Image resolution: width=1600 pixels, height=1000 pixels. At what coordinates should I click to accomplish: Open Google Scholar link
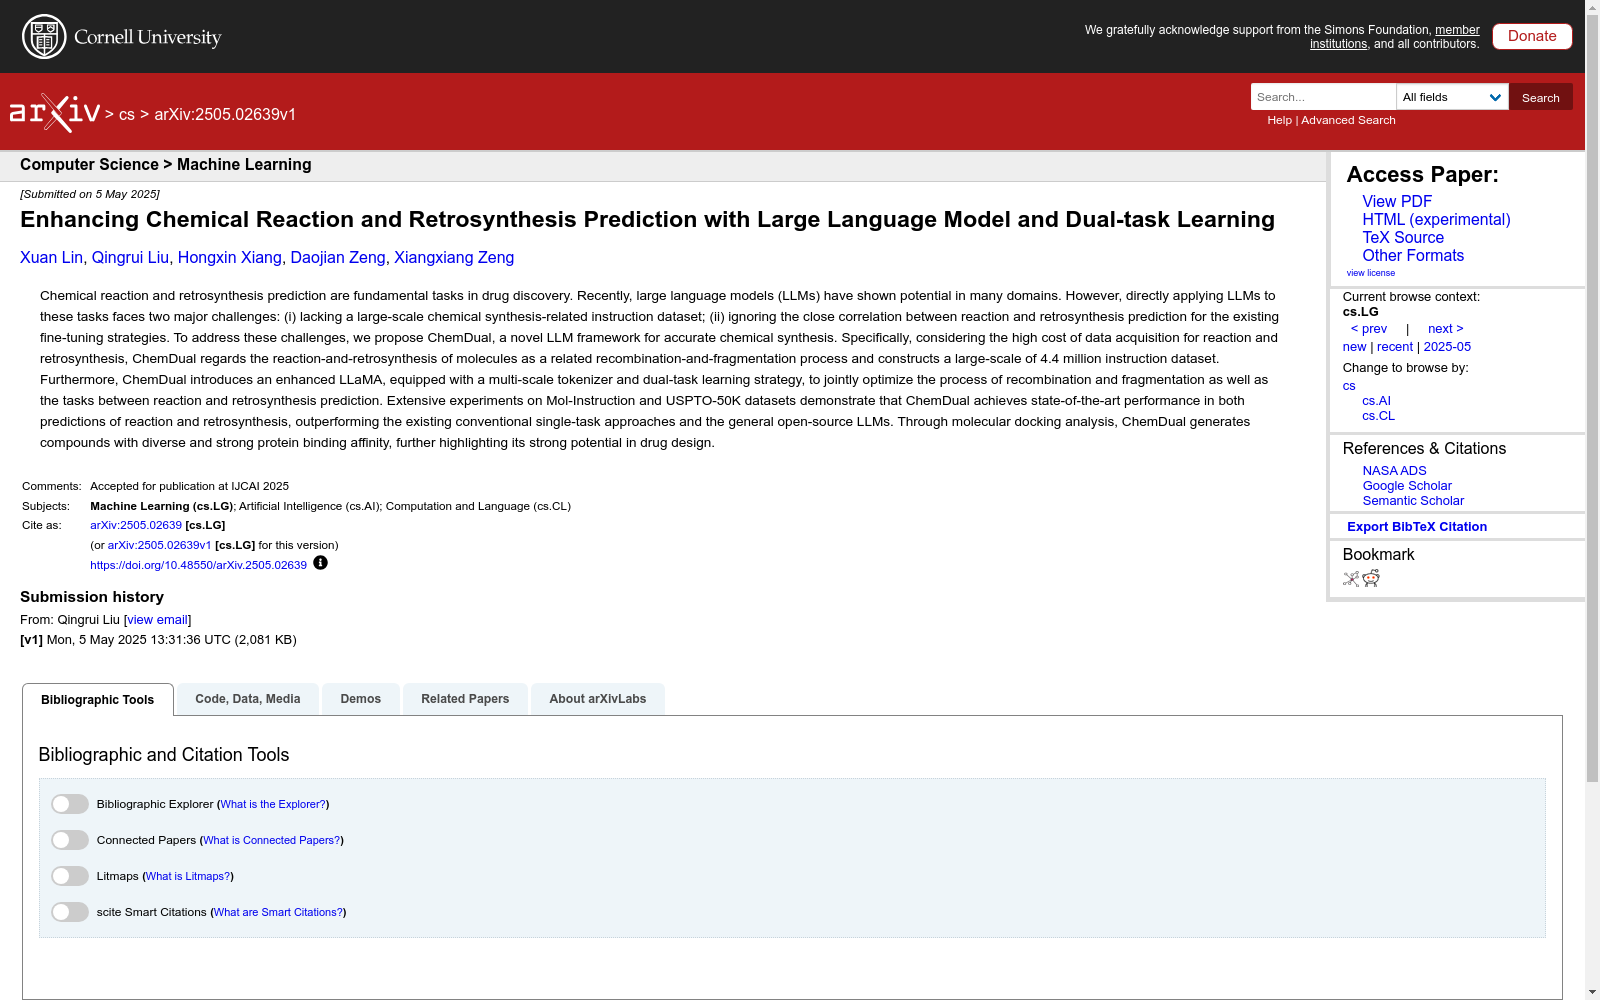[x=1407, y=486]
